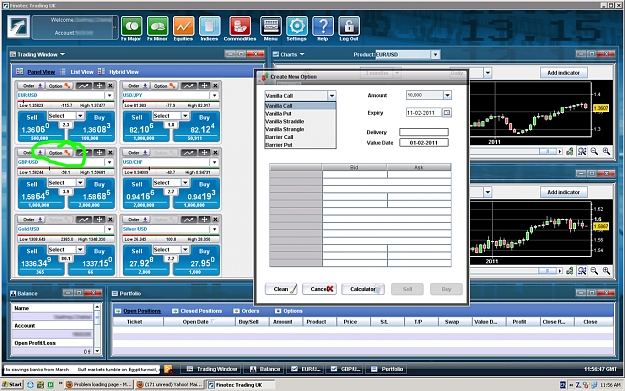Switch to List View

point(82,72)
